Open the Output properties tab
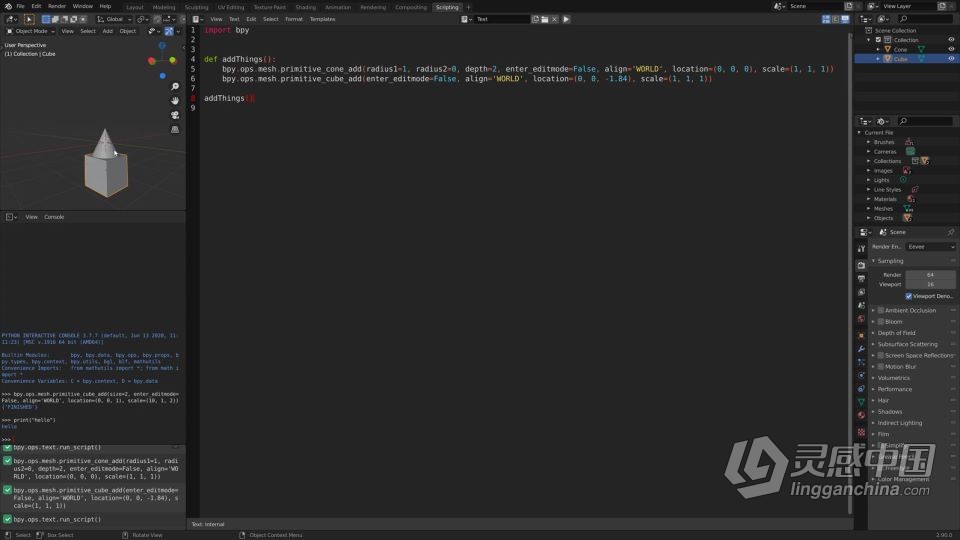 click(861, 279)
